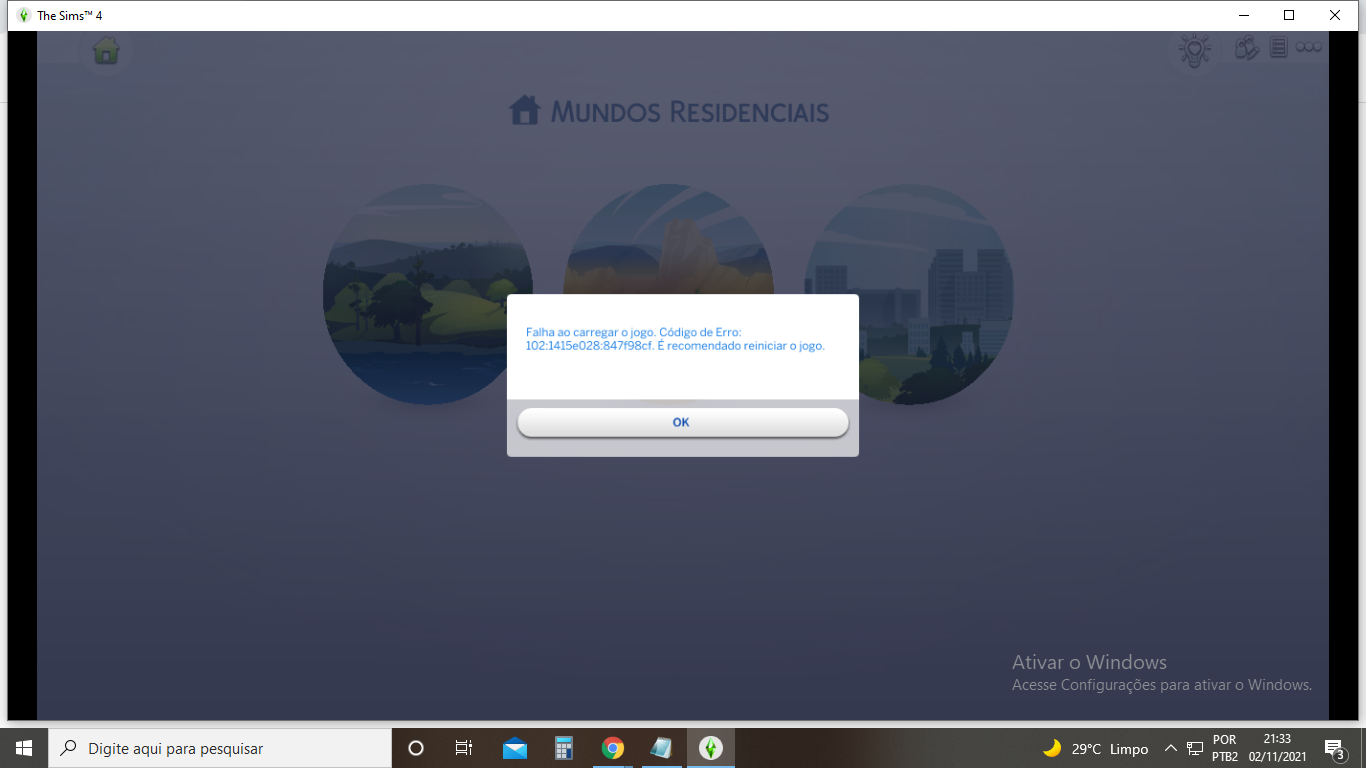Open the manage households icon with pencil
The height and width of the screenshot is (768, 1366).
pos(1247,47)
